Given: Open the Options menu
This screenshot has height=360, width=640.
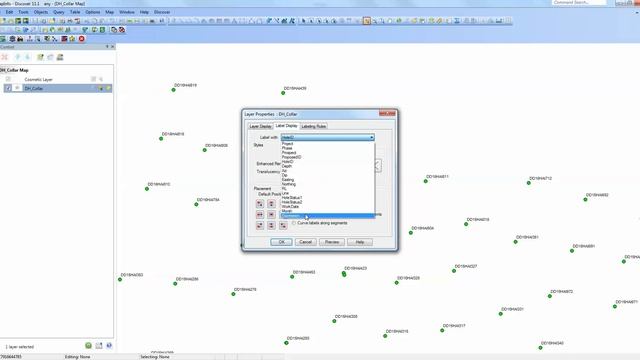Looking at the screenshot, I should [93, 12].
